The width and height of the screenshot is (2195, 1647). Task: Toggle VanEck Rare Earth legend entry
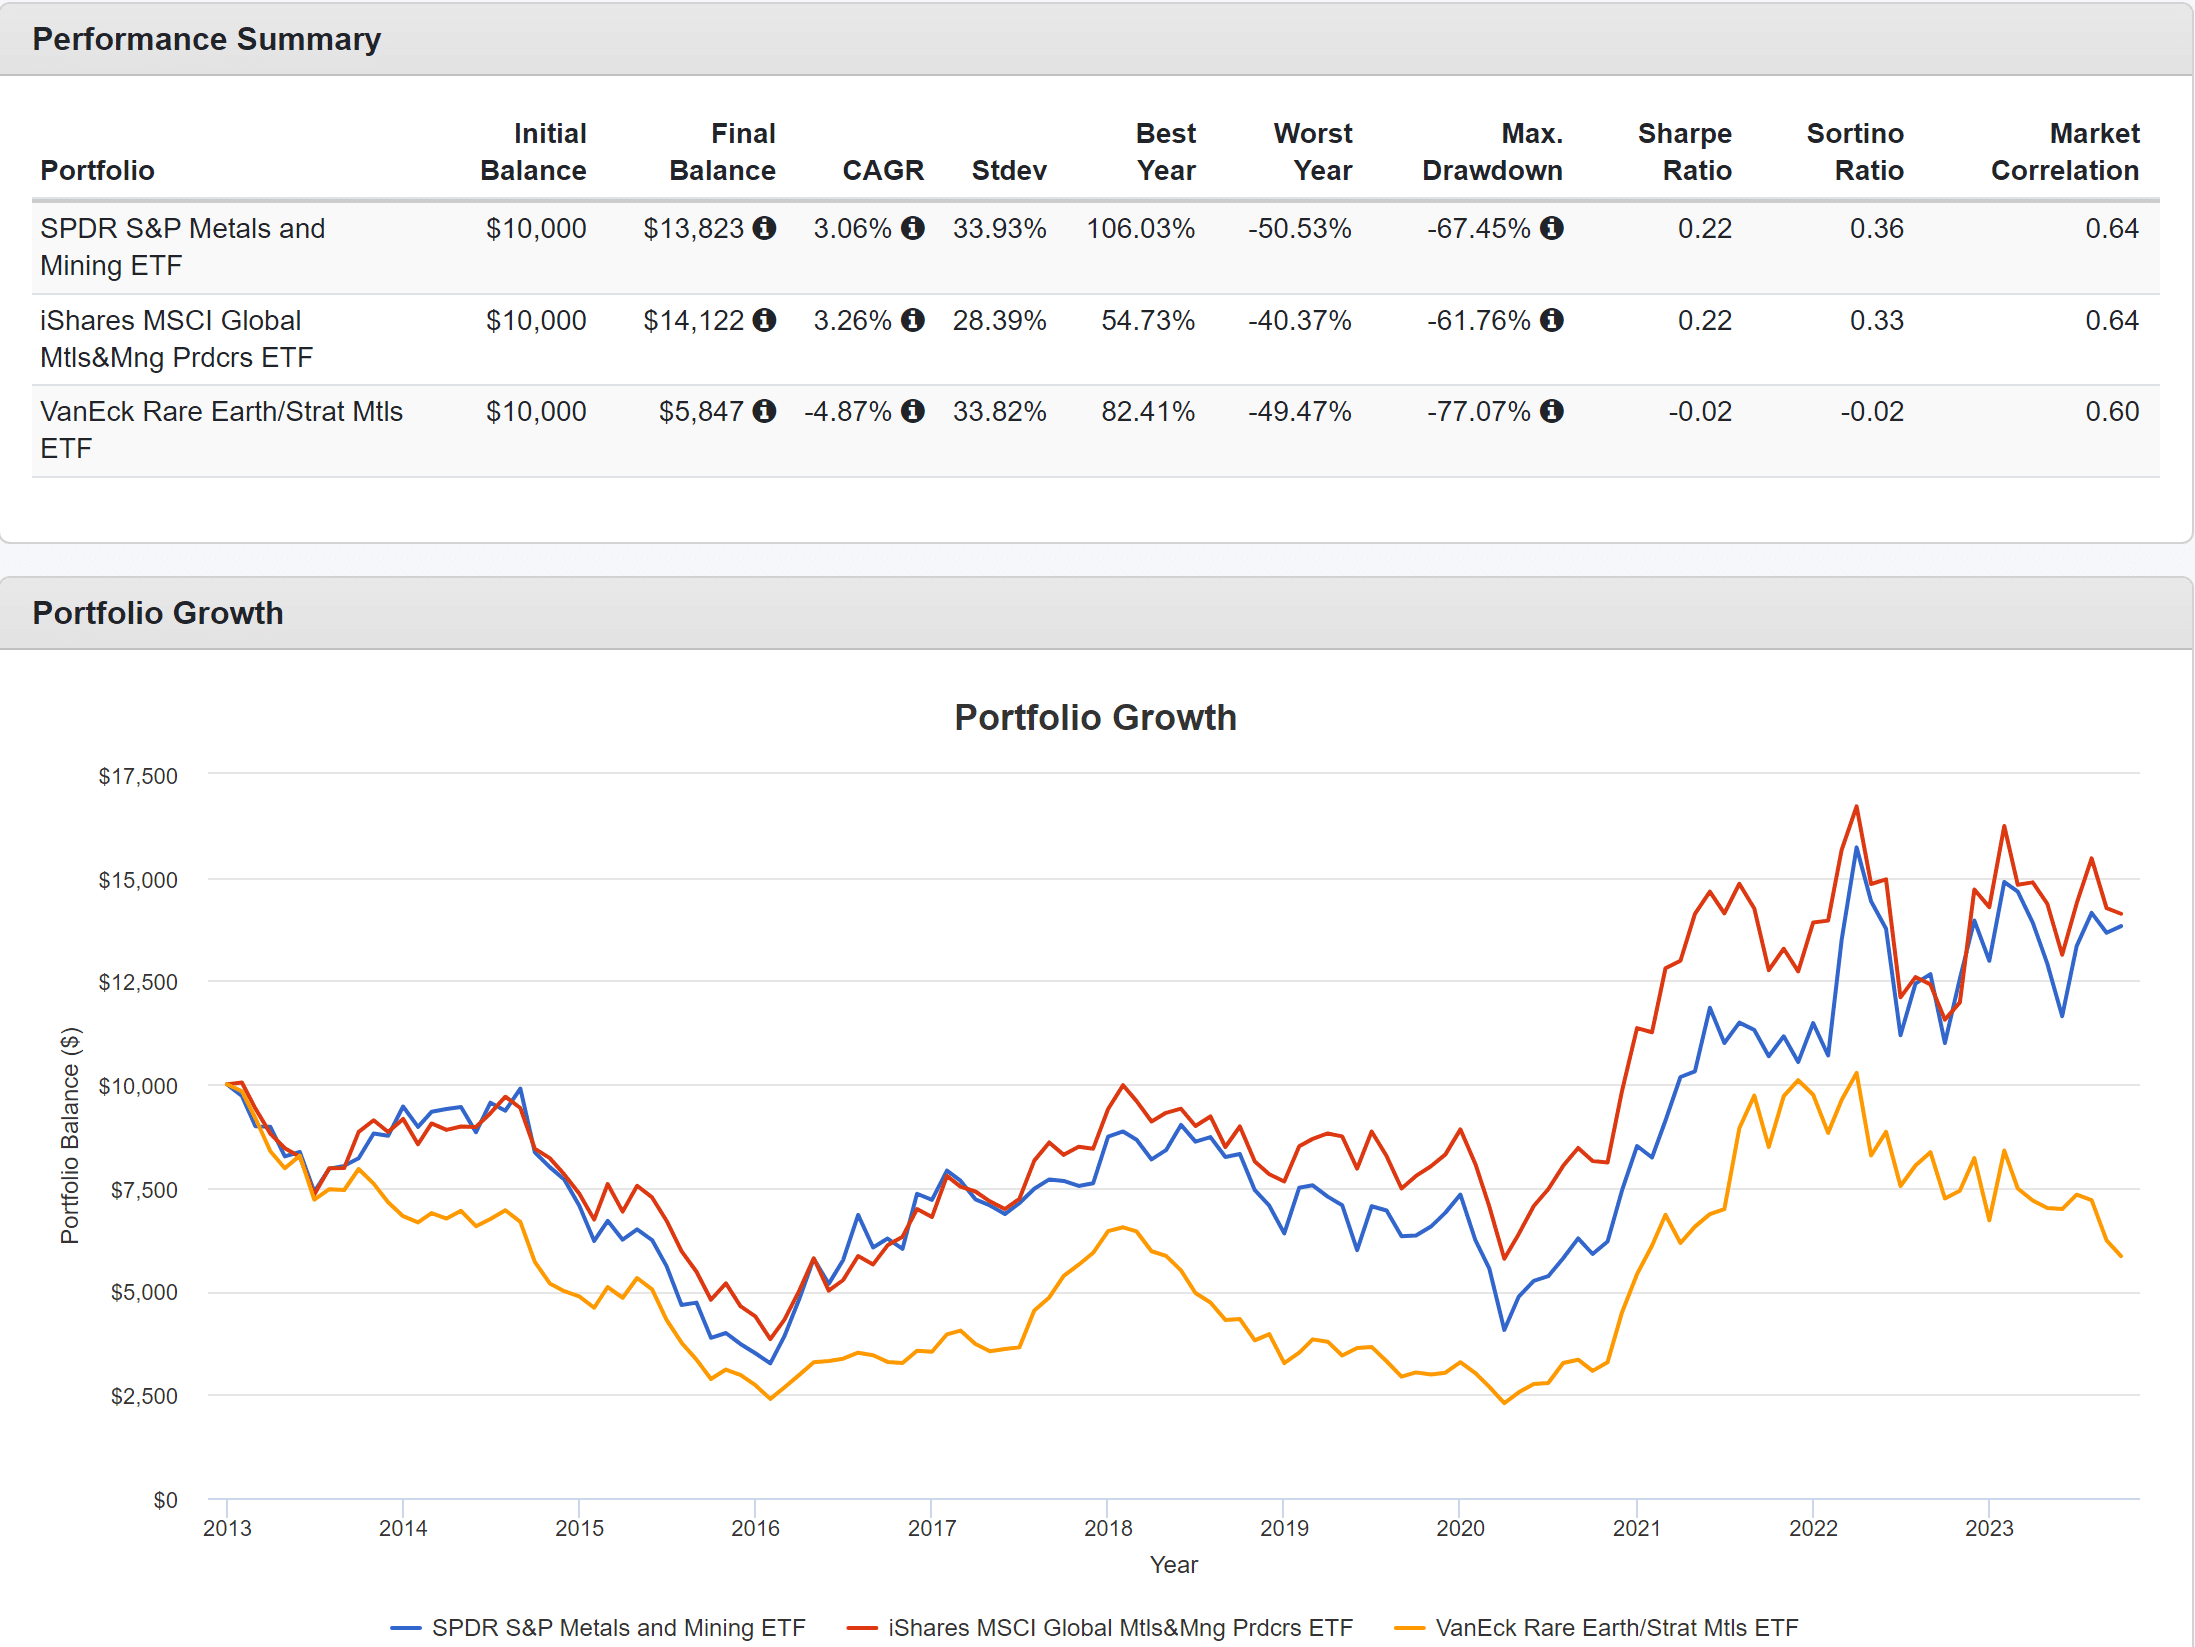(1615, 1627)
